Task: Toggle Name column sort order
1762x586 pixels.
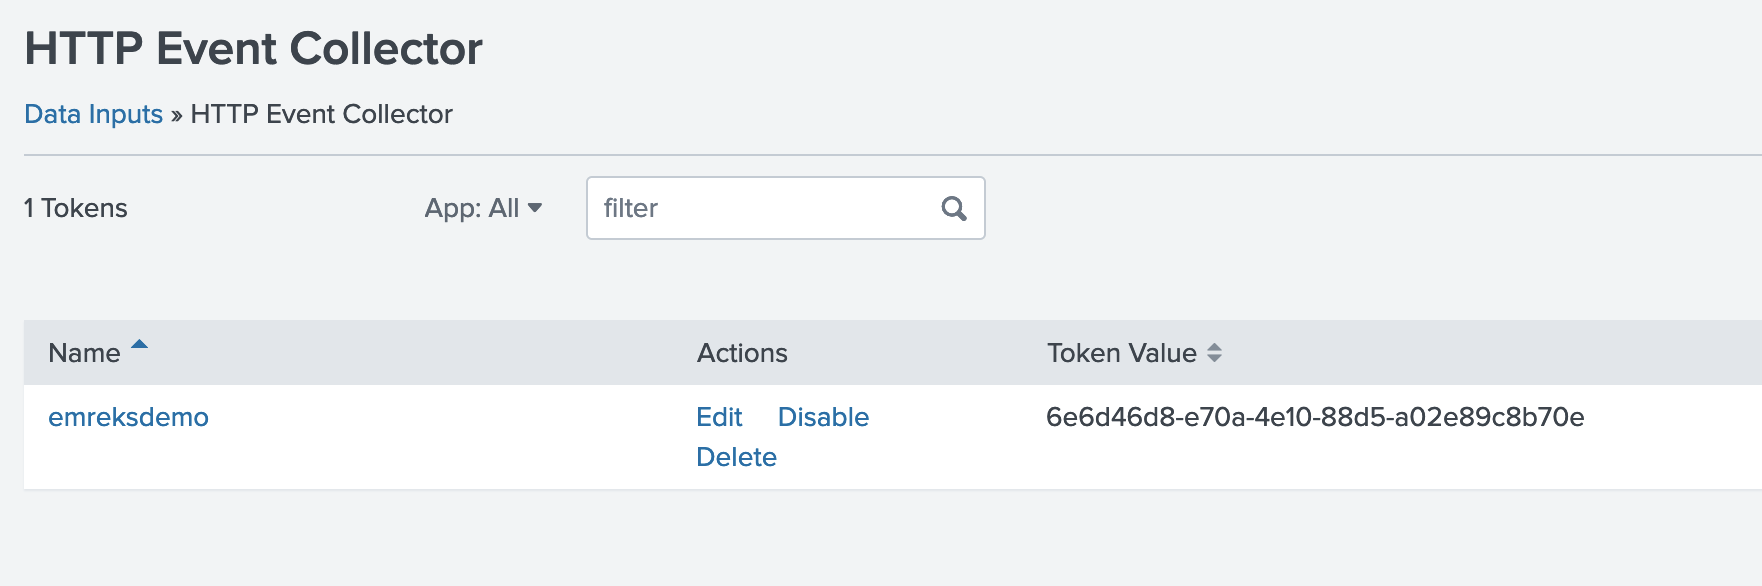Action: tap(87, 352)
